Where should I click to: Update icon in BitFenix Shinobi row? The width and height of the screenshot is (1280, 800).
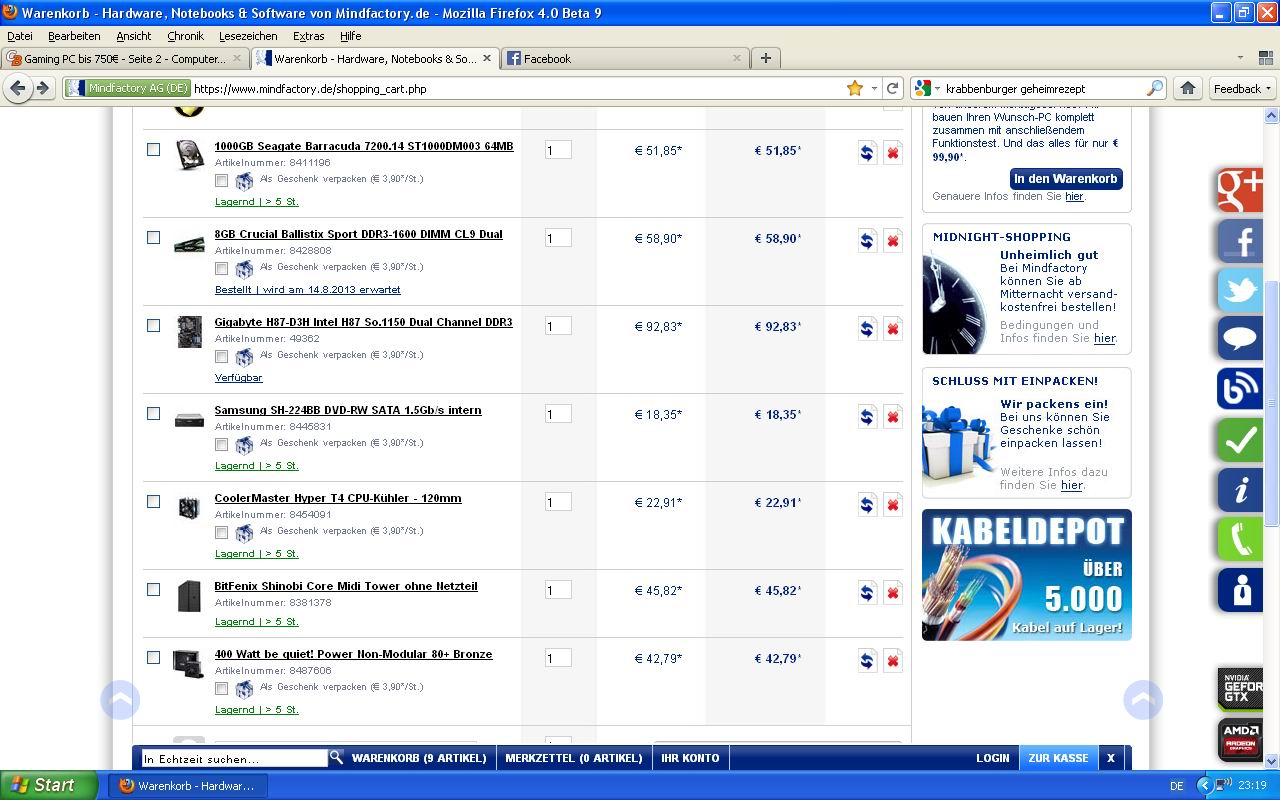tap(867, 593)
